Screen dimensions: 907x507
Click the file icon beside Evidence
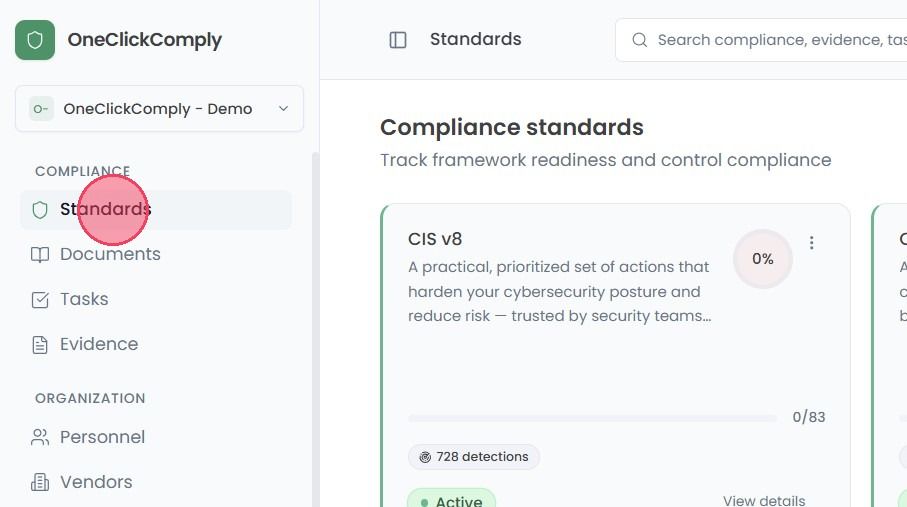pos(40,345)
